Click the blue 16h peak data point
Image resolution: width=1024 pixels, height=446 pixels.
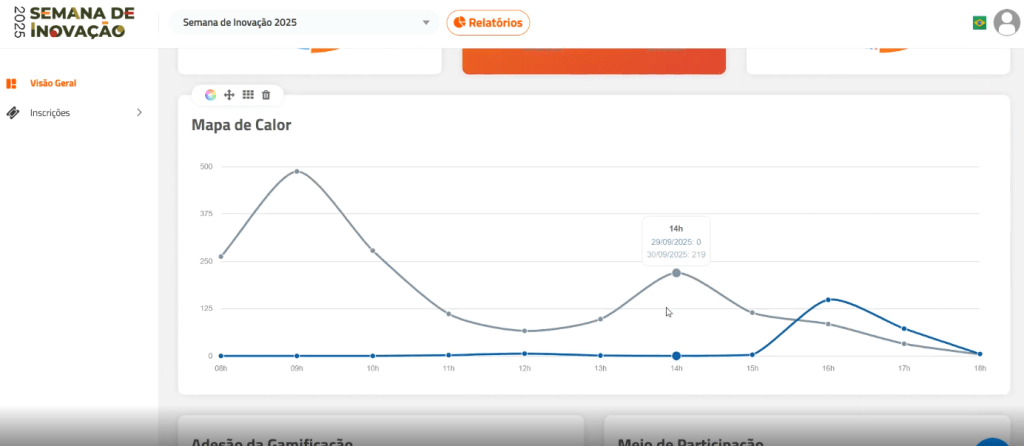828,299
